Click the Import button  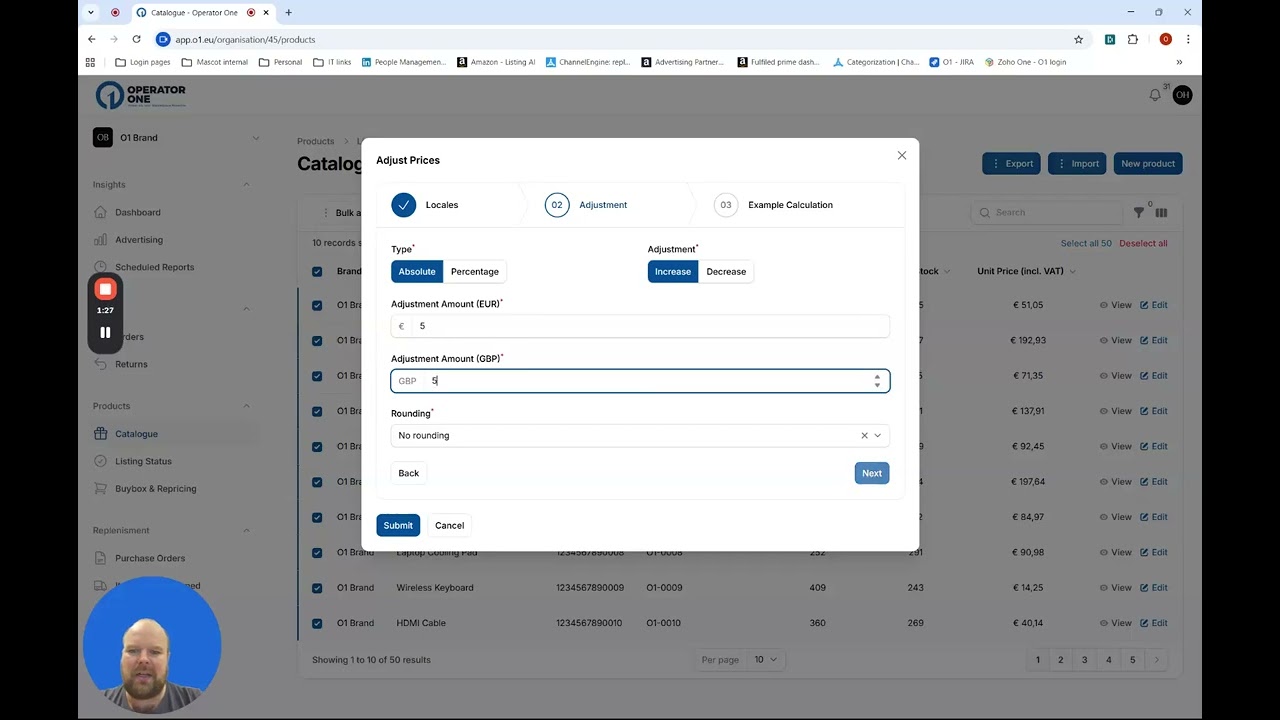coord(1077,164)
